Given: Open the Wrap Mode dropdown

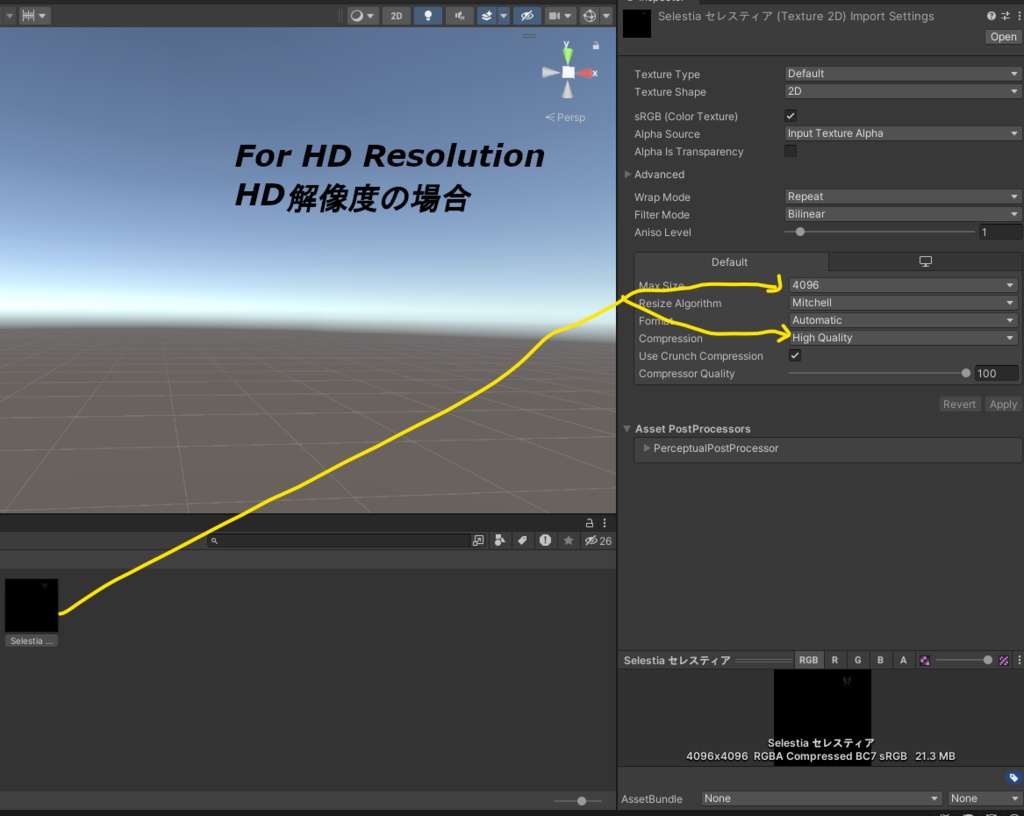Looking at the screenshot, I should point(903,196).
